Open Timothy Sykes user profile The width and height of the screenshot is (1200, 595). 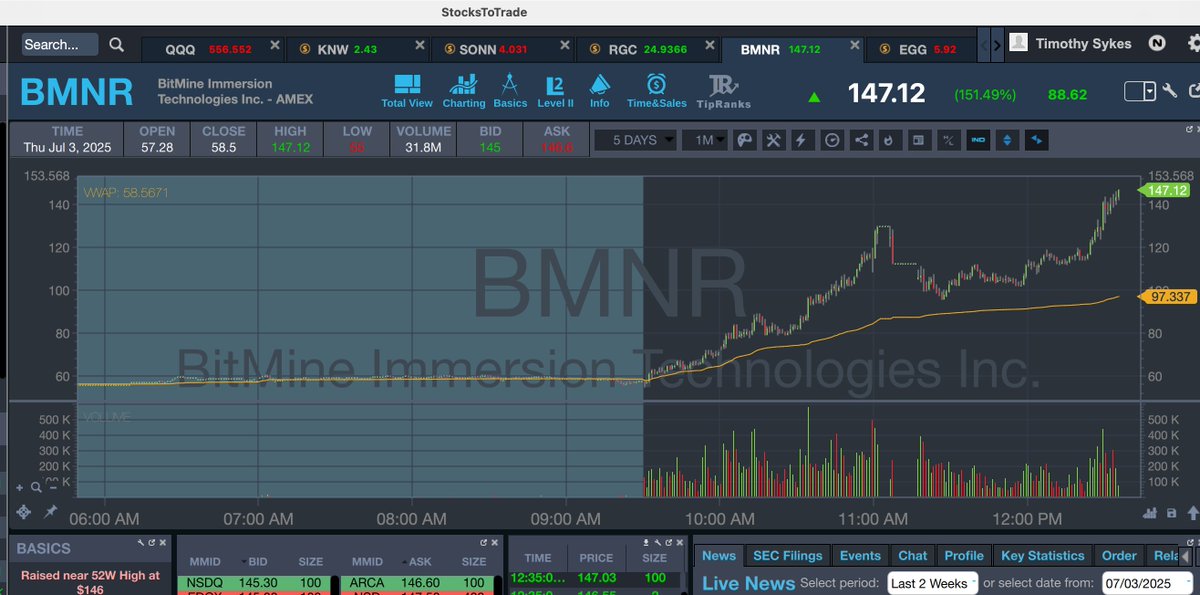point(1071,43)
